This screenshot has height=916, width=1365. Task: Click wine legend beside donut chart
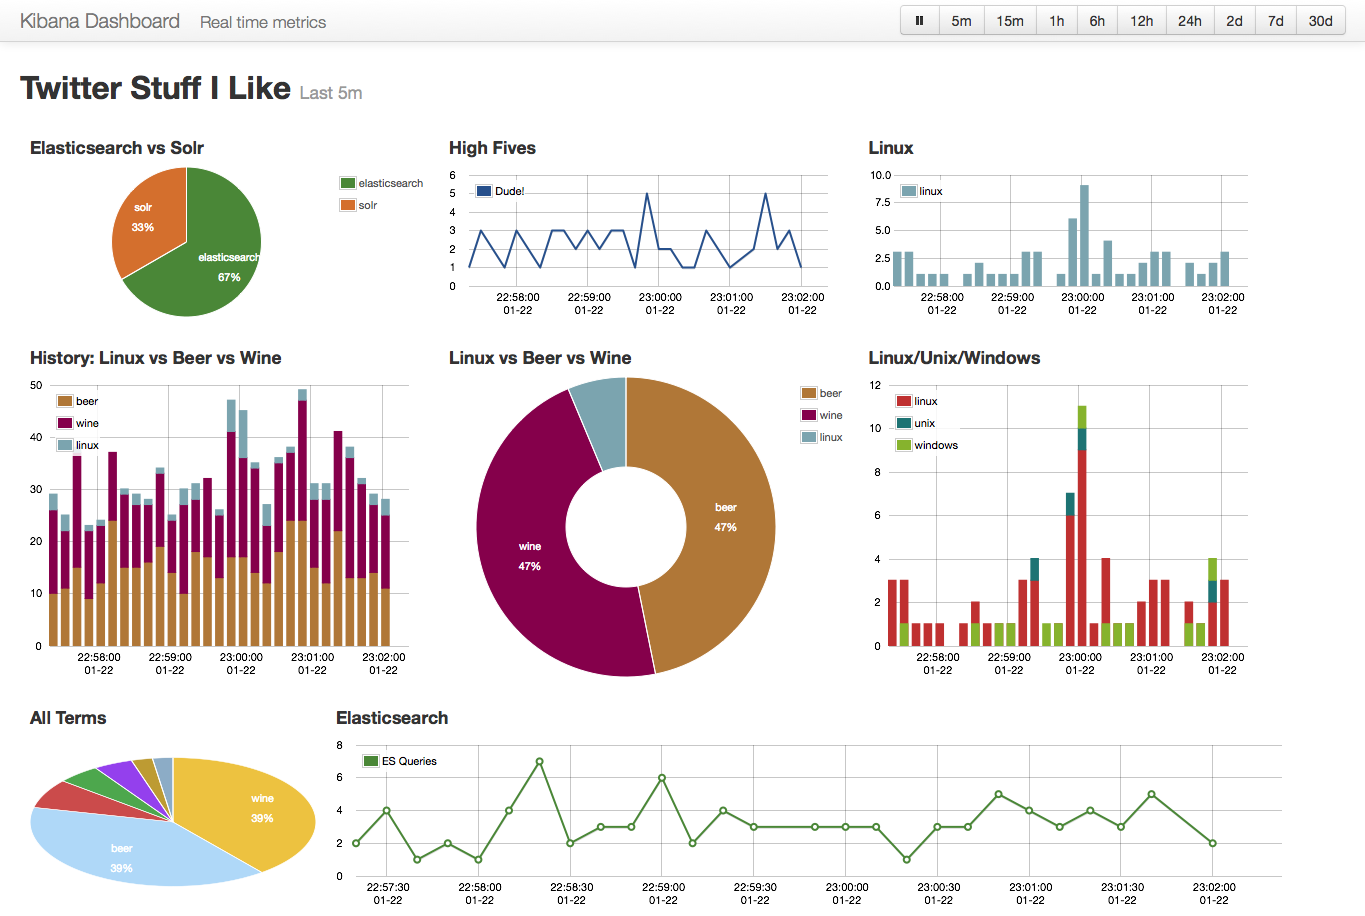click(822, 415)
